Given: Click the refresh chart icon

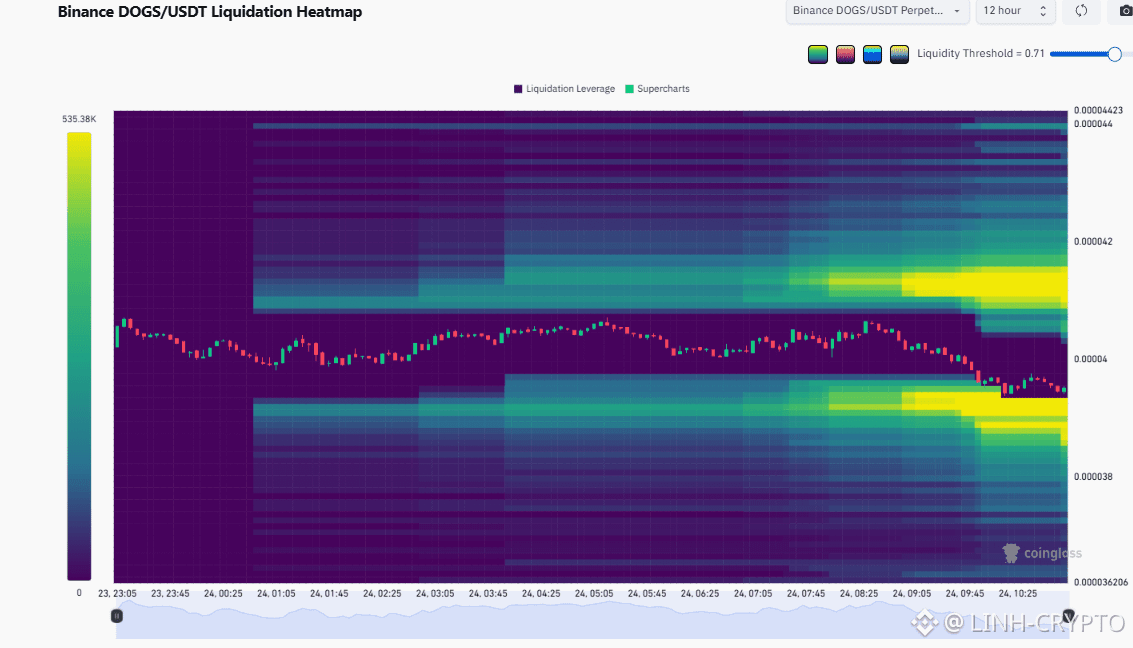Looking at the screenshot, I should pyautogui.click(x=1081, y=11).
